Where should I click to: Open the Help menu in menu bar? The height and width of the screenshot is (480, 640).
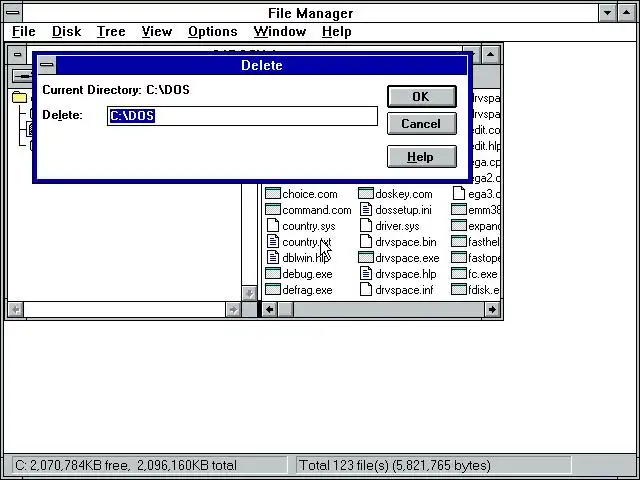336,31
